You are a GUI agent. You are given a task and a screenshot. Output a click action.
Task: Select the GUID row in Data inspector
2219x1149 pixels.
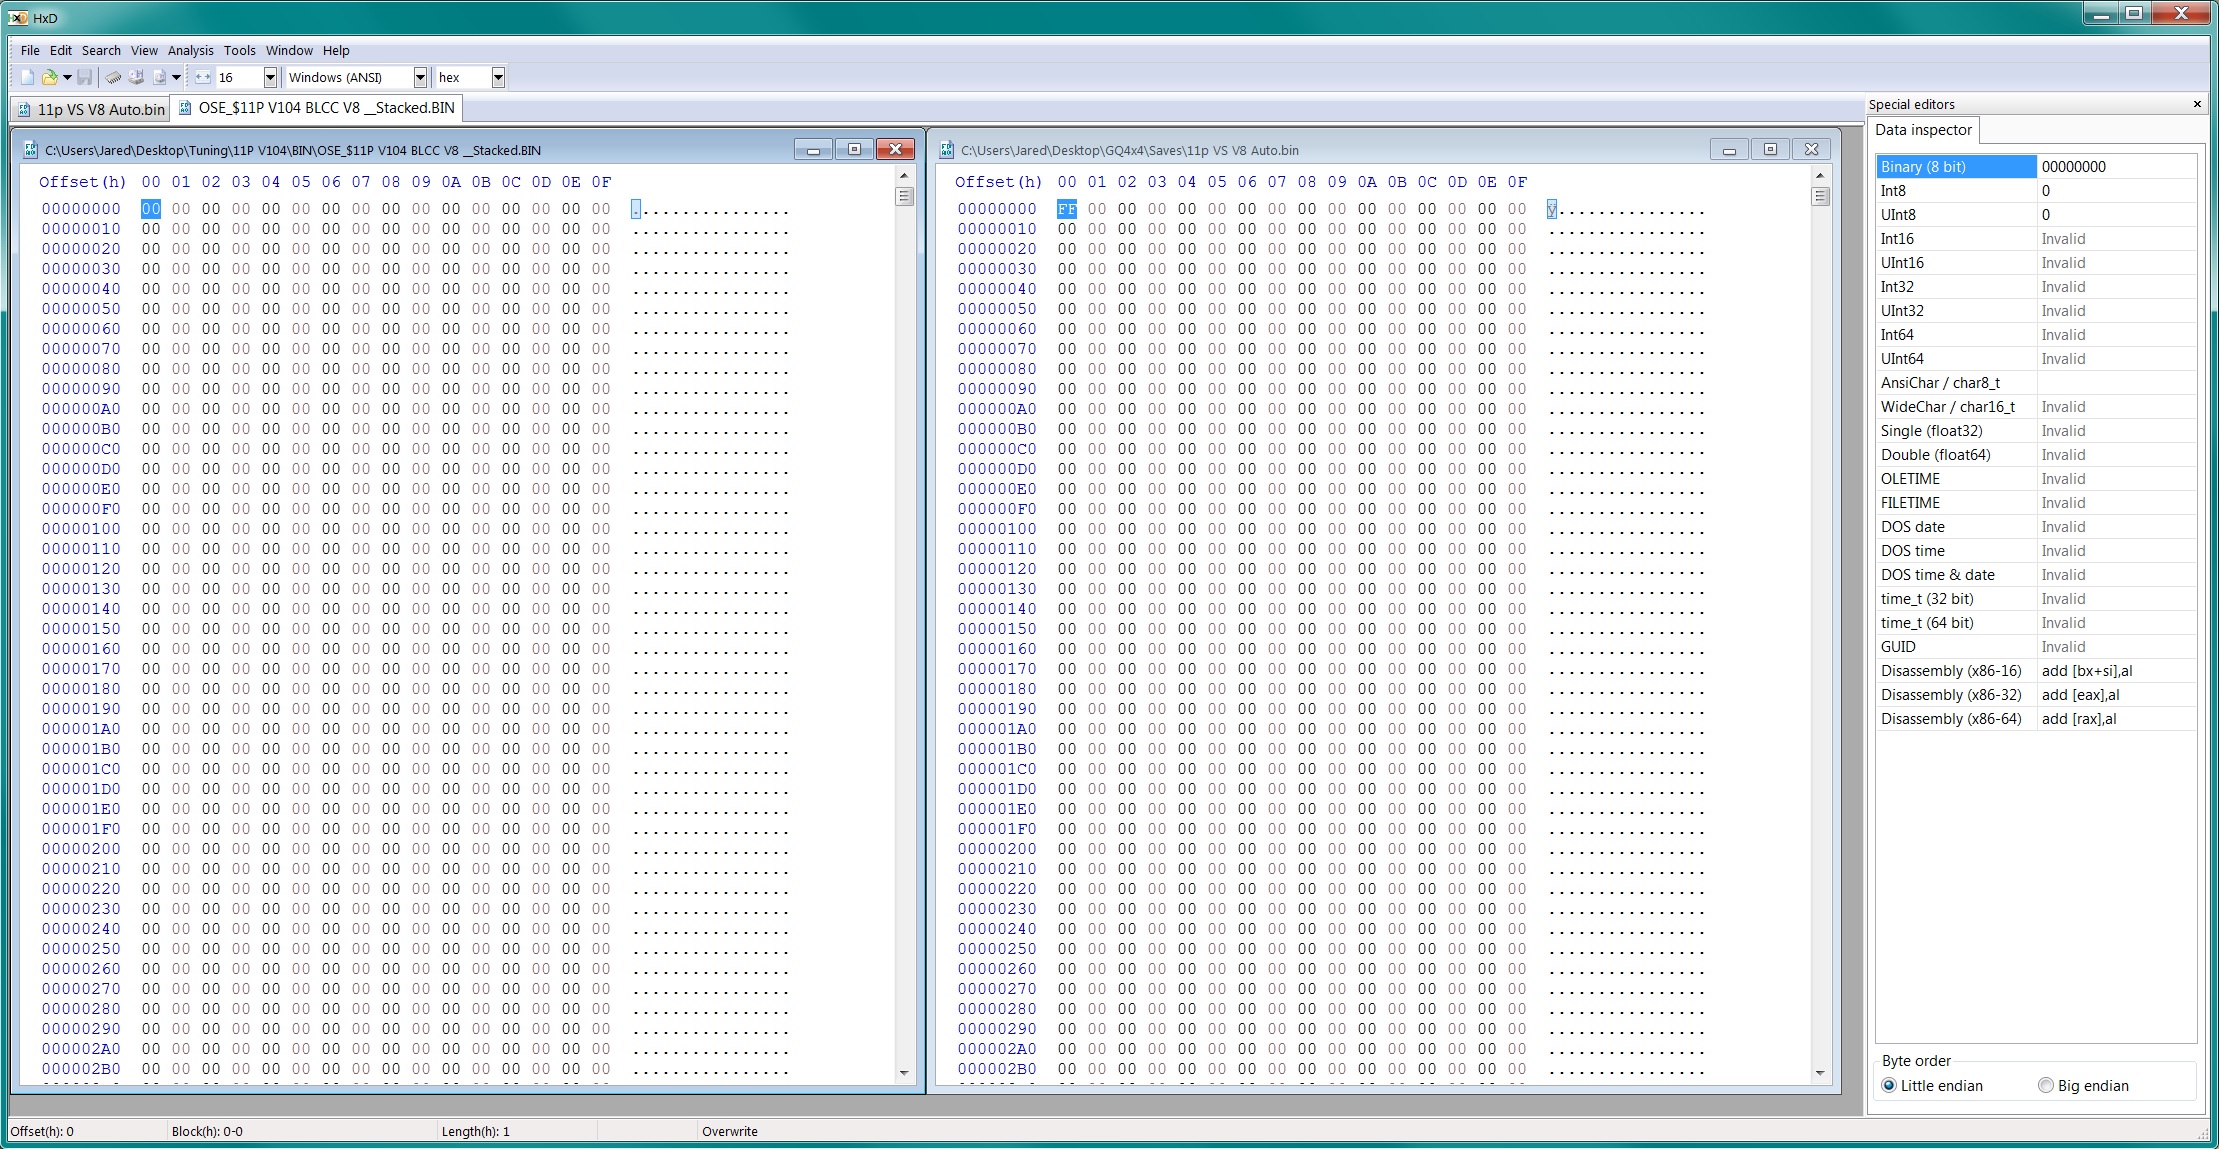click(x=2035, y=647)
